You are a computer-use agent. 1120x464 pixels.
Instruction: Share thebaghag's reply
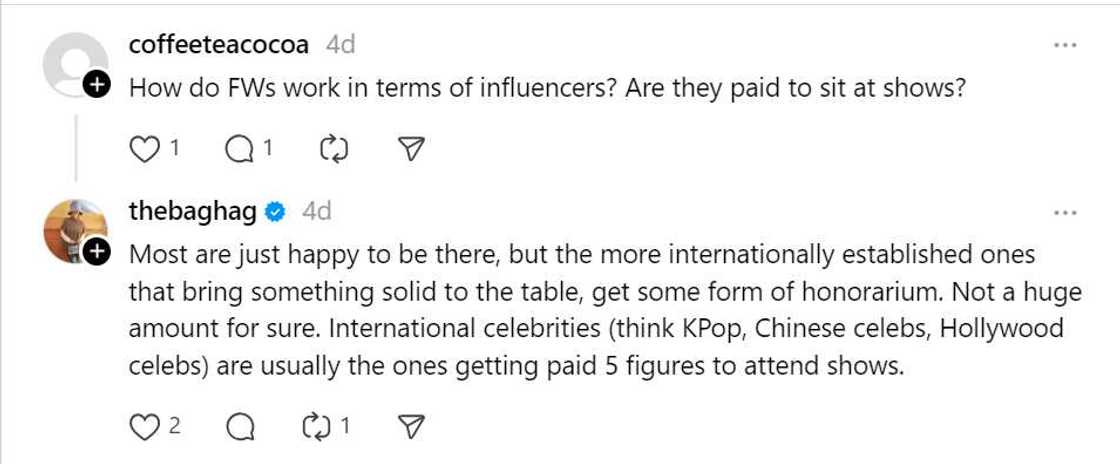[x=411, y=427]
